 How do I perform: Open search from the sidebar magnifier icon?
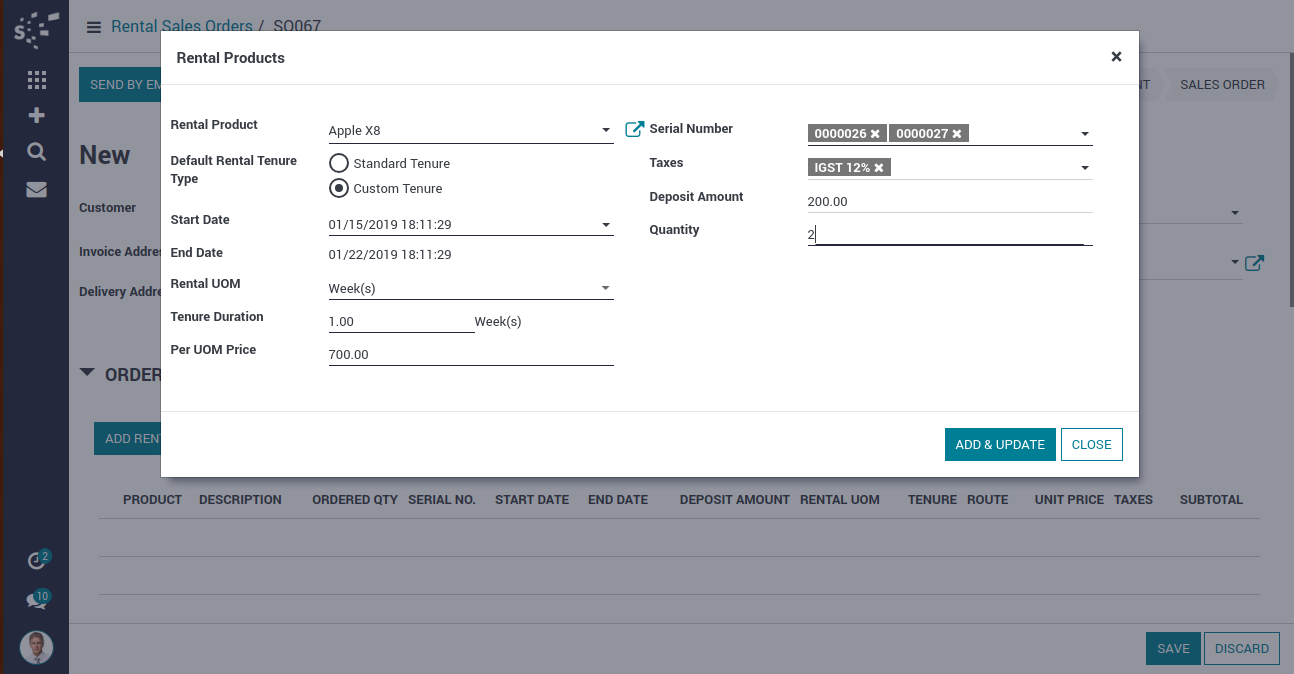coord(37,152)
